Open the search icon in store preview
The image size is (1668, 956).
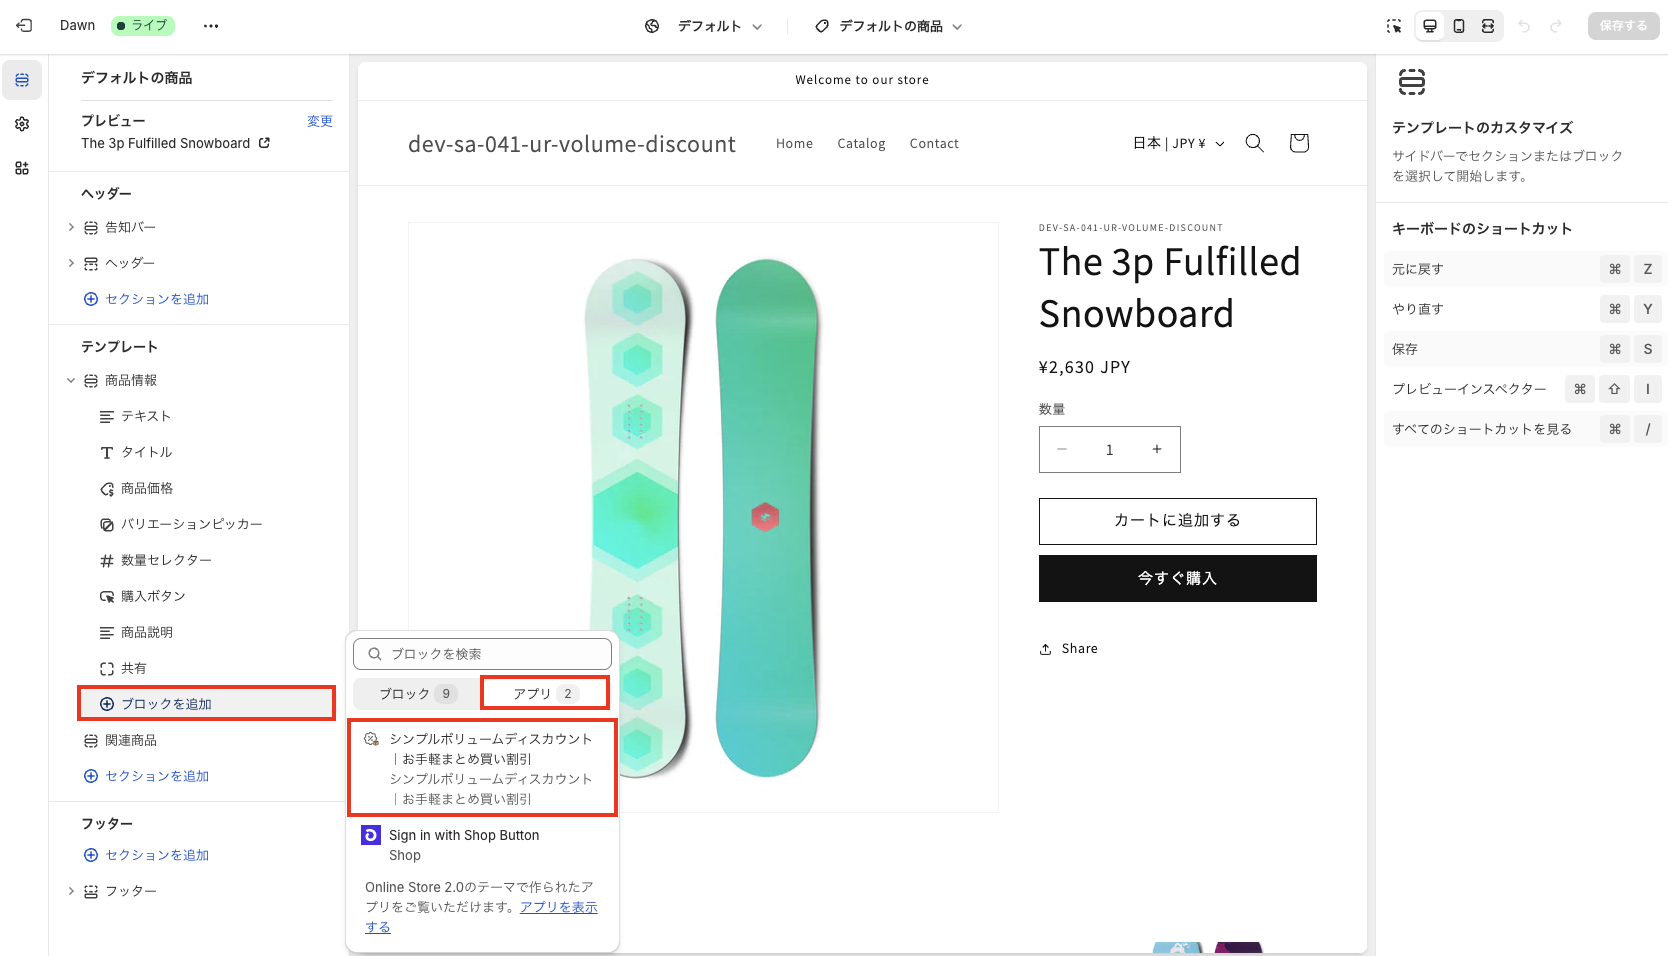1254,143
